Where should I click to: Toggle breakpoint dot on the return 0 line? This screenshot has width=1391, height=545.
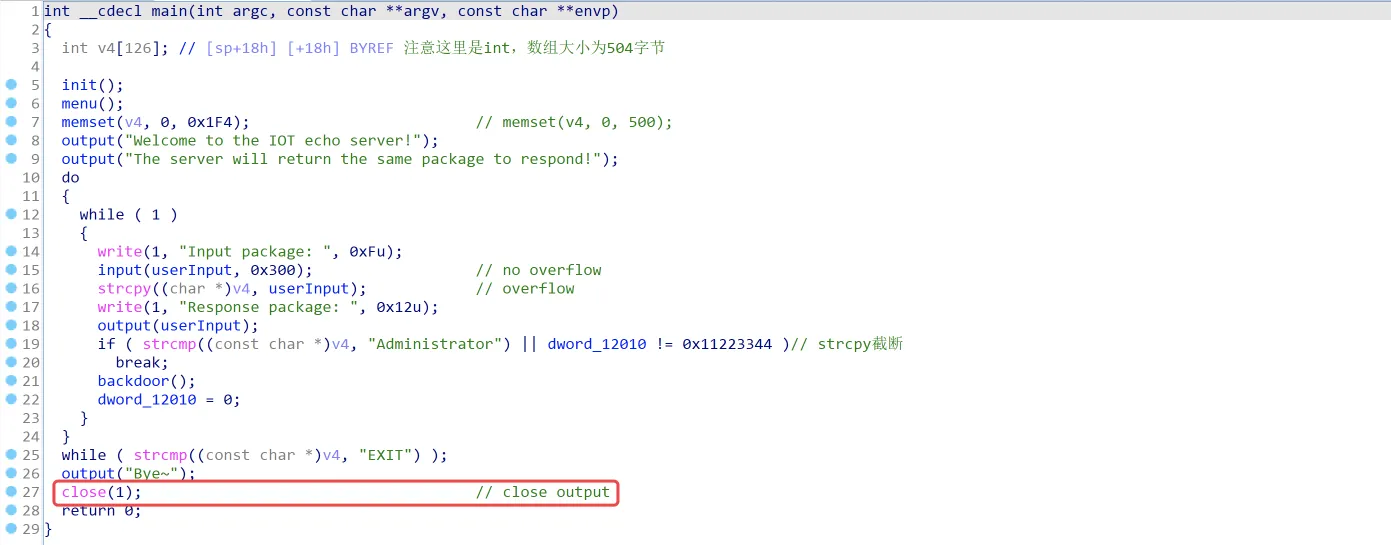[12, 510]
